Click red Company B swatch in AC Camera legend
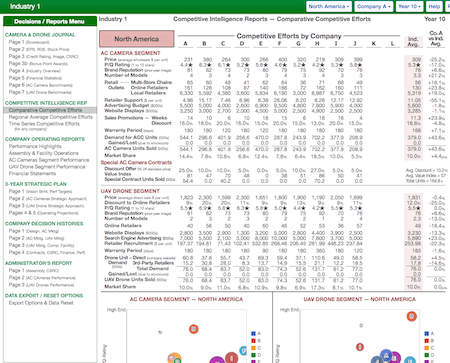This screenshot has width=450, height=363. (x=253, y=341)
